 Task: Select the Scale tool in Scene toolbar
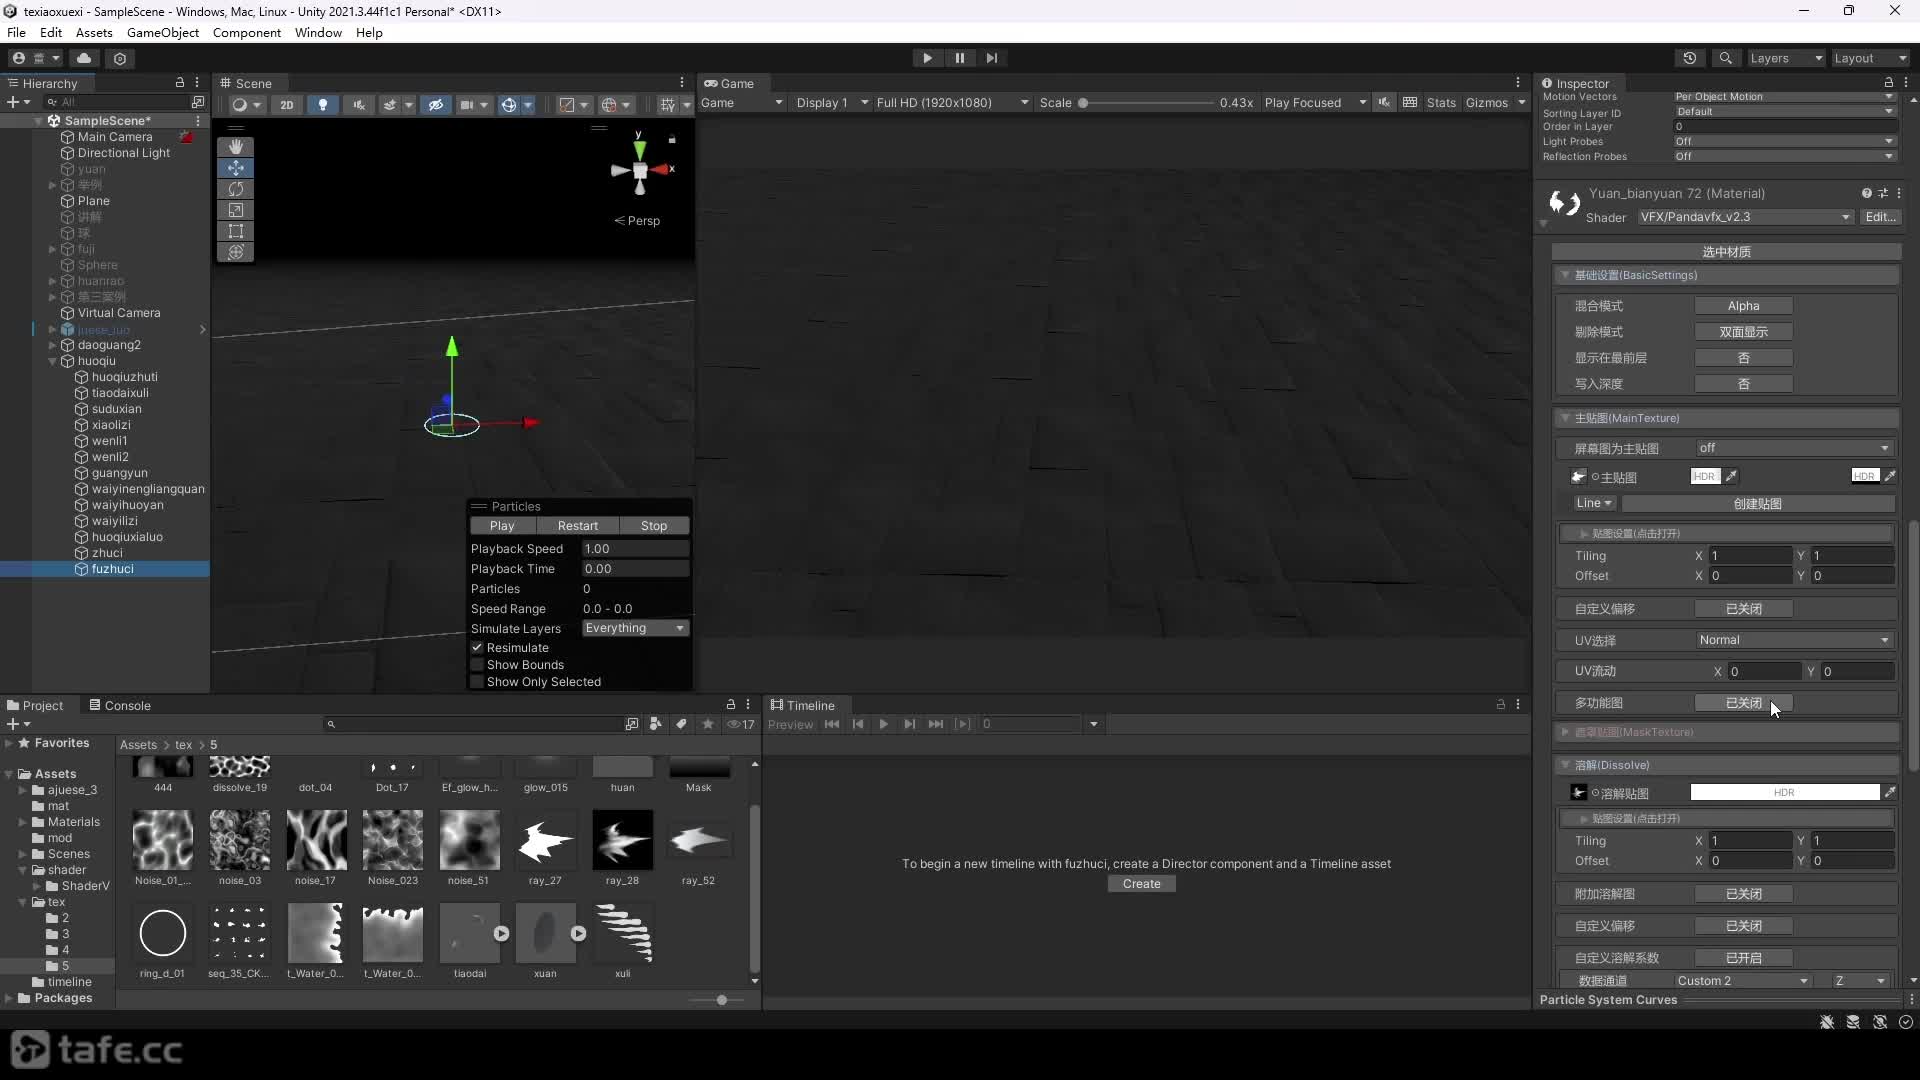tap(236, 210)
